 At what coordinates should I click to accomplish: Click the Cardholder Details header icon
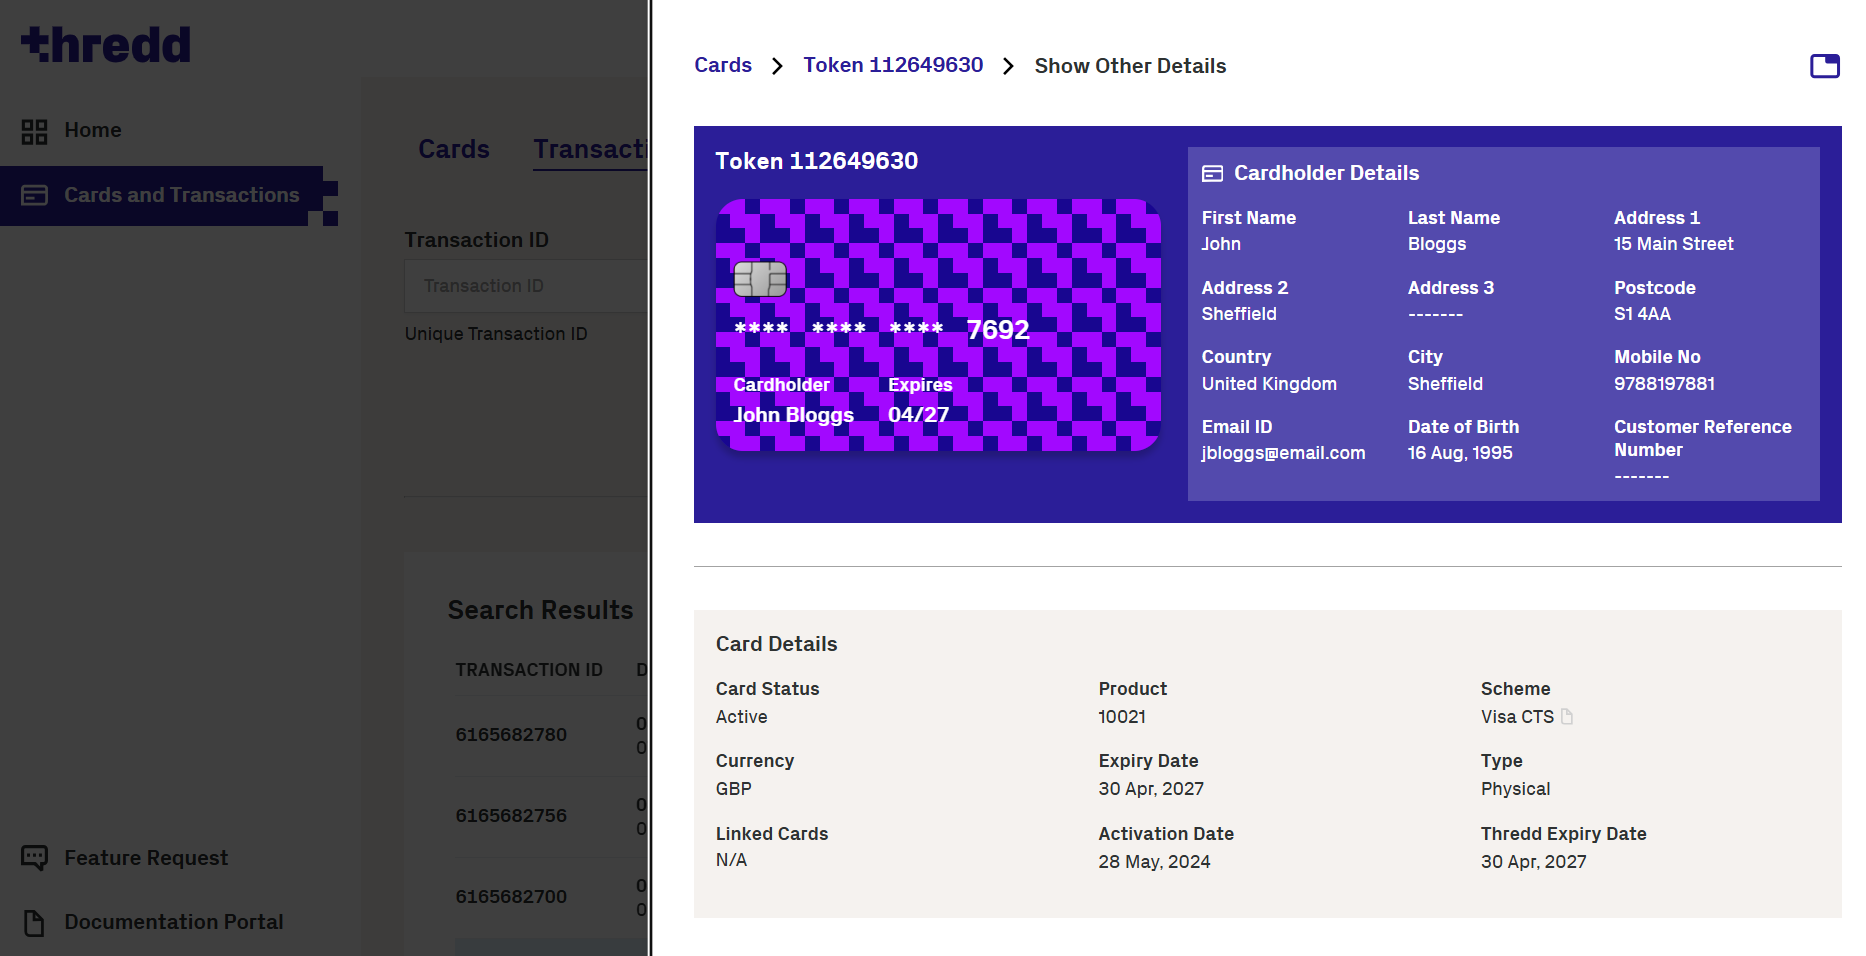click(1212, 174)
